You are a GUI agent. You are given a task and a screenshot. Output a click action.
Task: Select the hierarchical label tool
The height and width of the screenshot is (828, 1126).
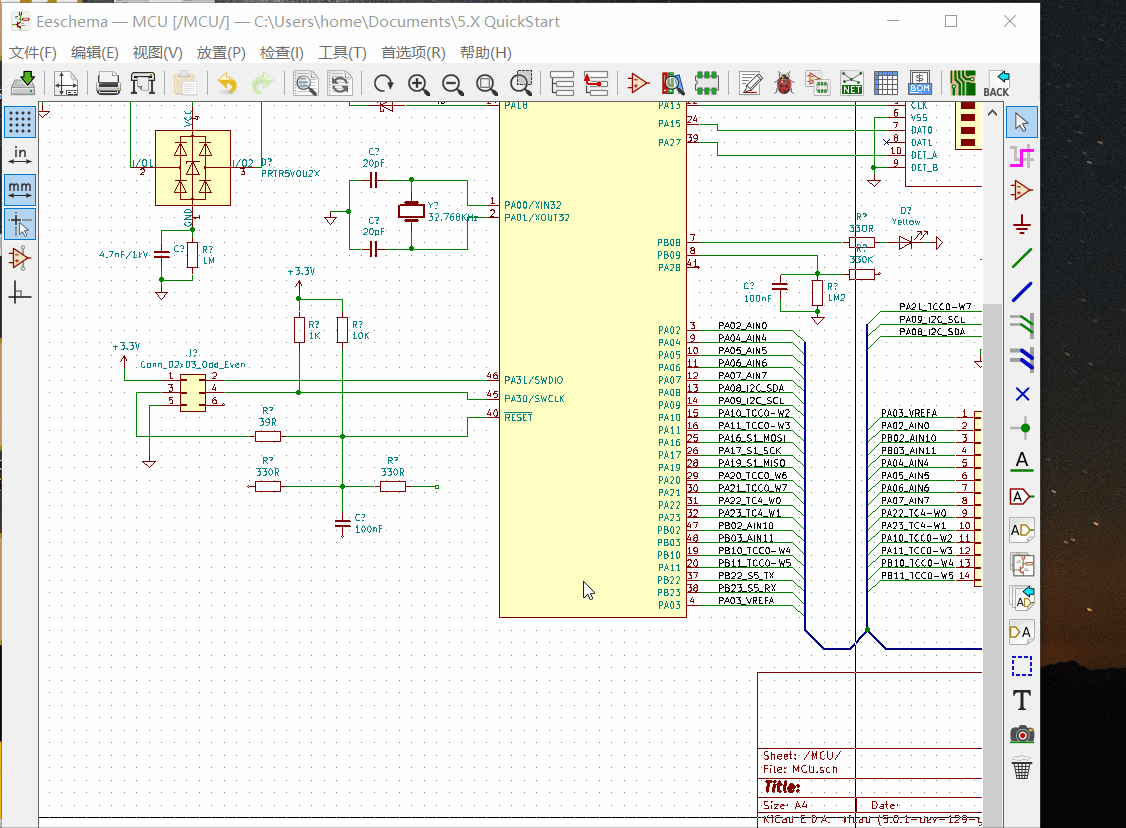[1022, 530]
